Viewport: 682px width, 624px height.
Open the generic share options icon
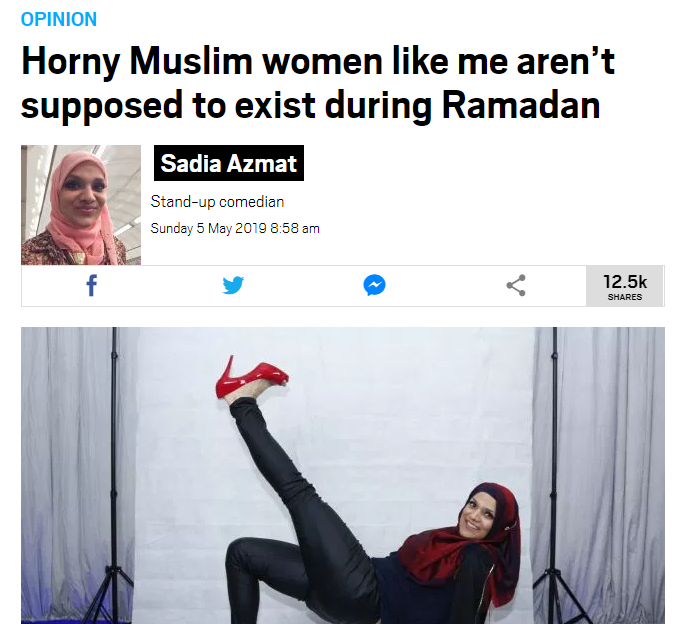coord(516,285)
